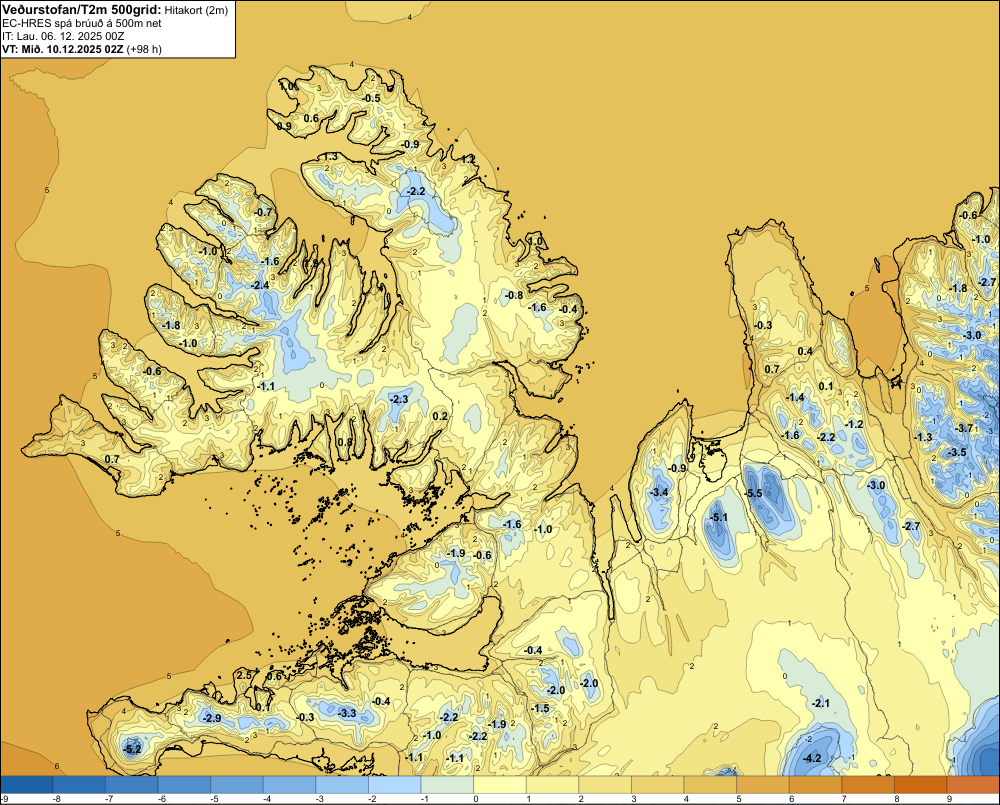Click the -0.7 temperature label
Viewport: 1000px width, 805px height.
tap(263, 212)
